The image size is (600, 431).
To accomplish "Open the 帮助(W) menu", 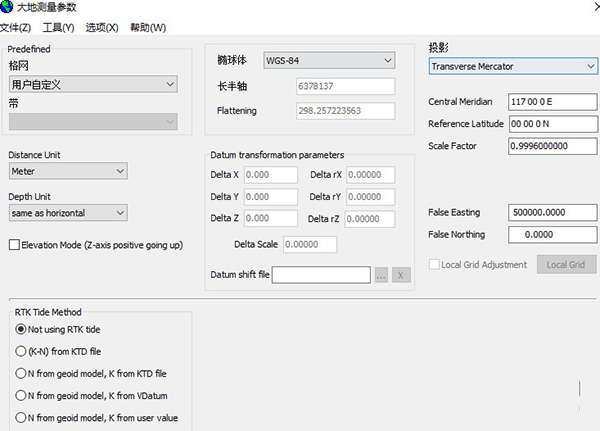I will pos(148,27).
